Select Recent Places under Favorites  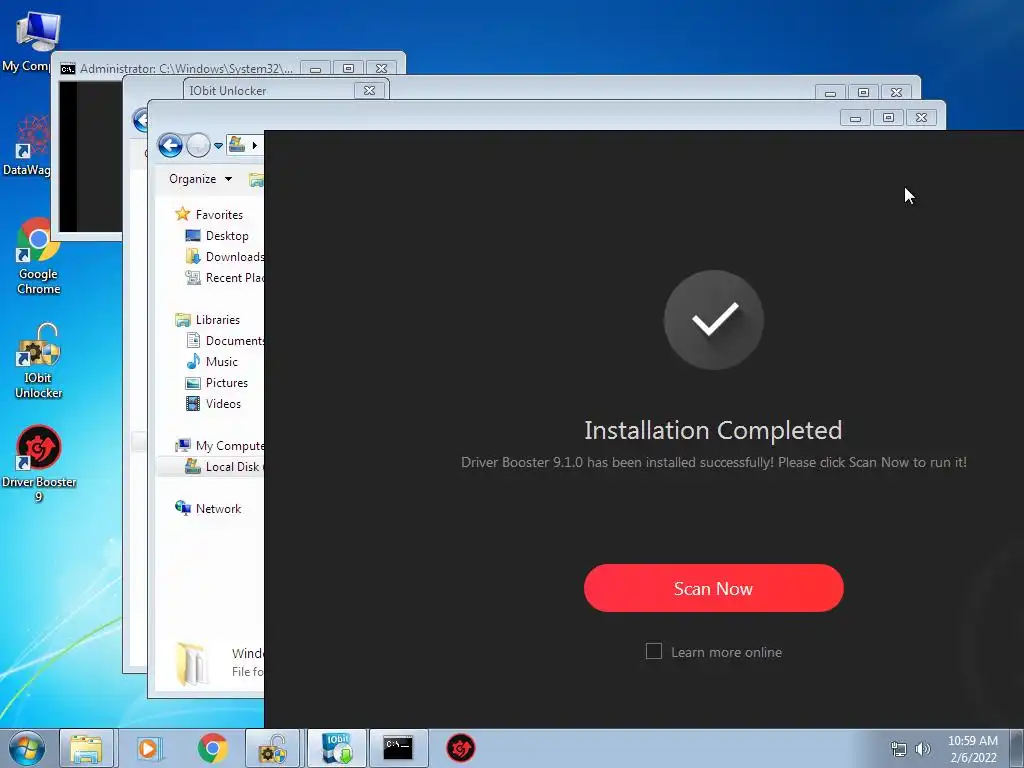point(225,278)
